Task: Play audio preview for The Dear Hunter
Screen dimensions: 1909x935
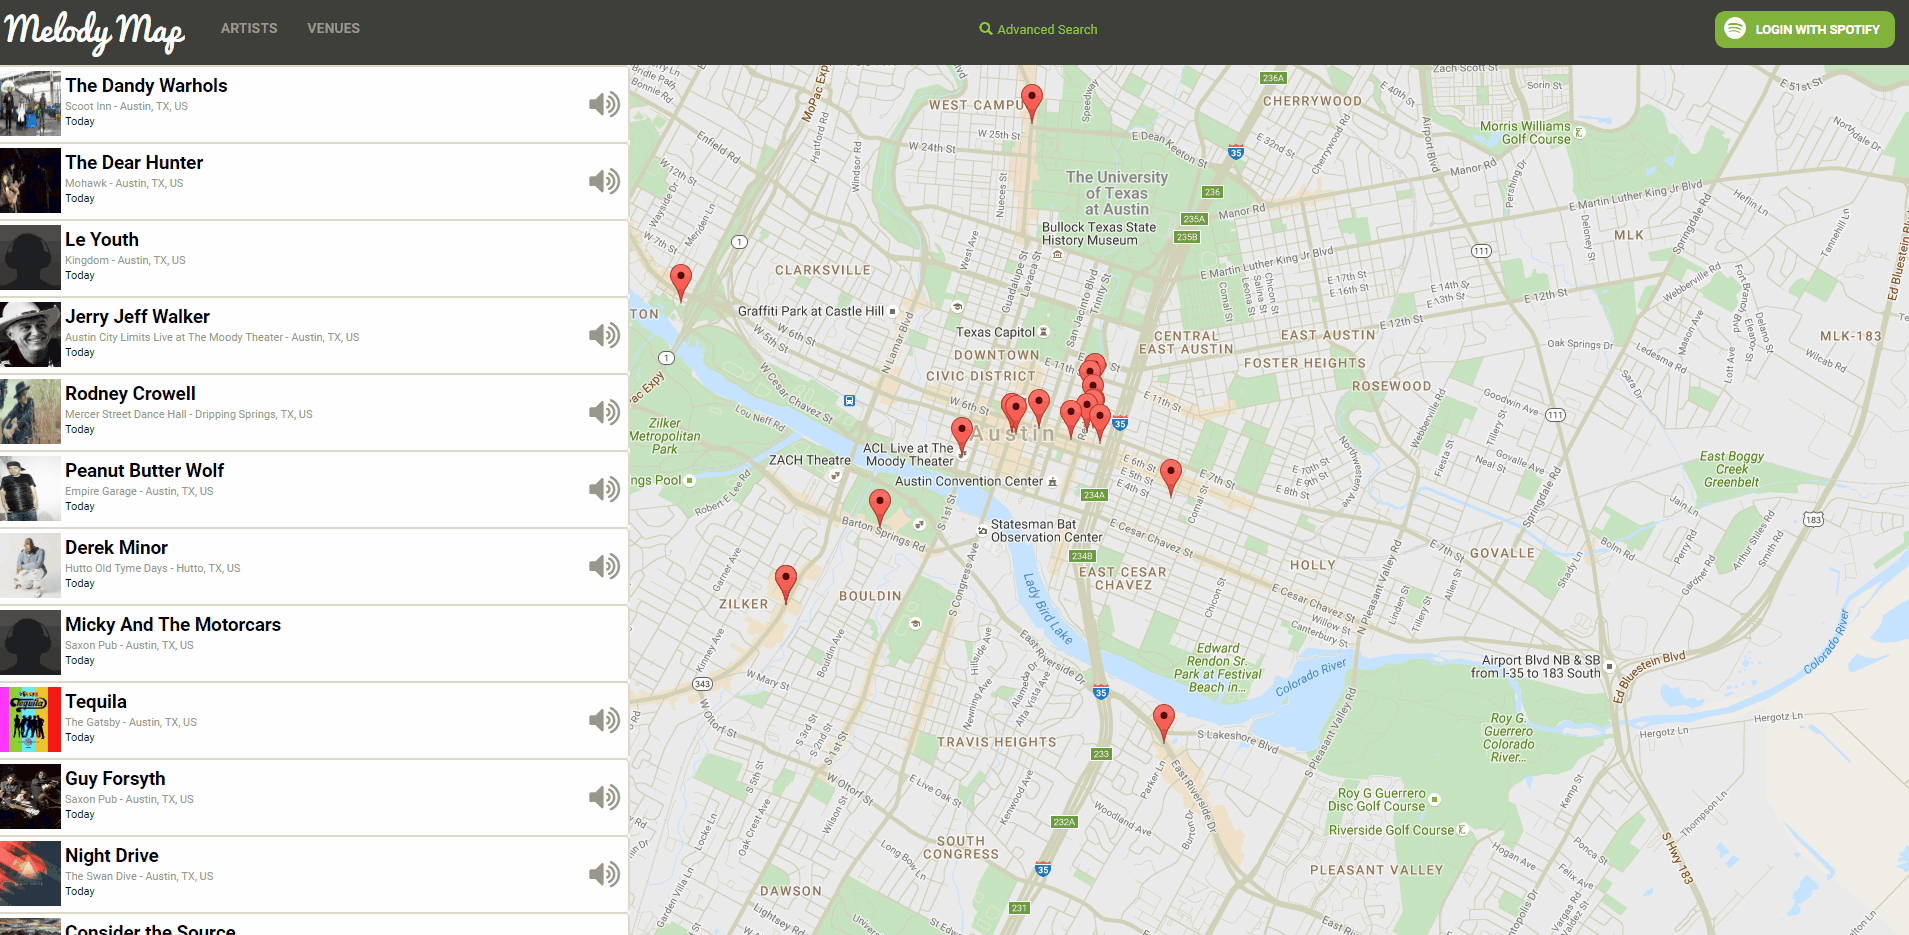Action: pos(604,181)
